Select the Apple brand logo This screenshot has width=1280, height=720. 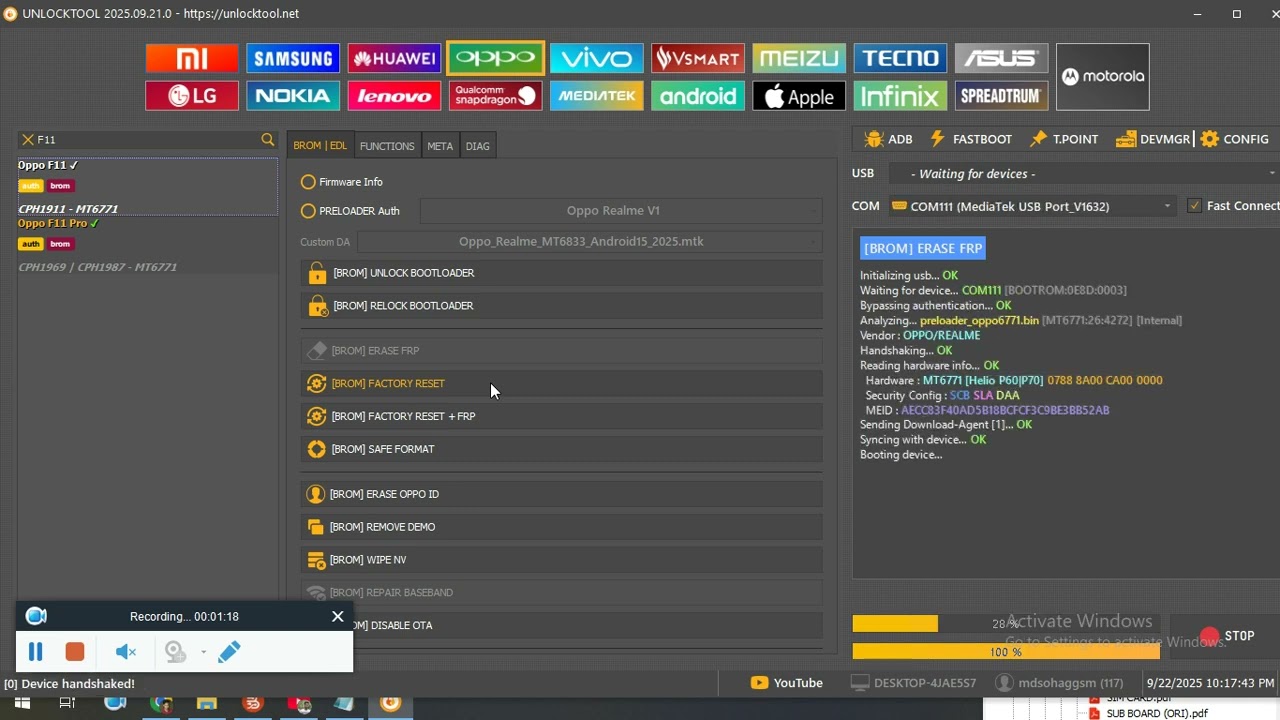click(x=798, y=96)
